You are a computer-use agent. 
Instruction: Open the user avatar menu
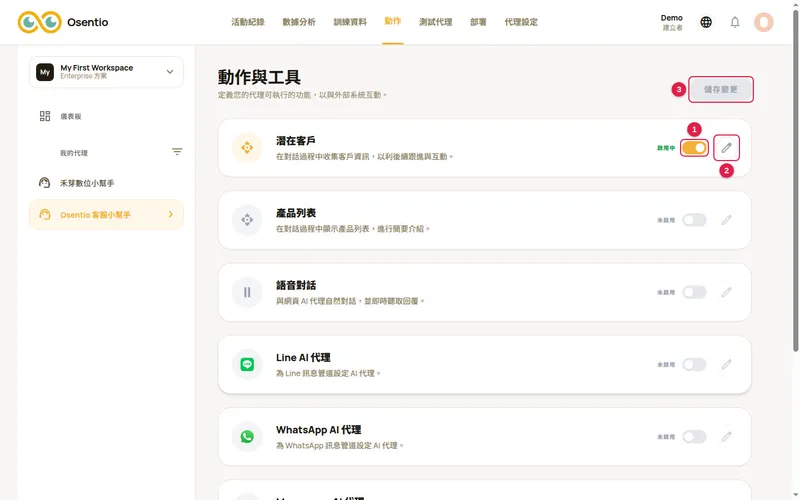764,22
